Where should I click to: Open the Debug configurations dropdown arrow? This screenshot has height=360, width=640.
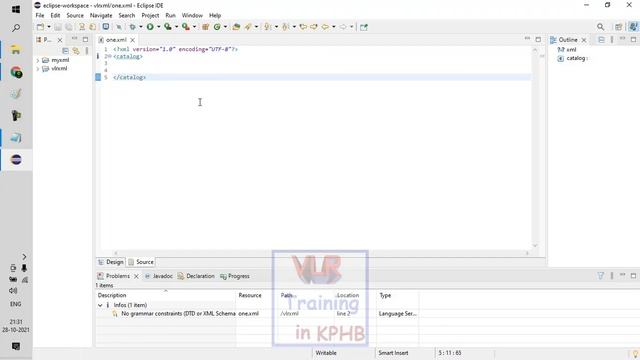click(141, 27)
